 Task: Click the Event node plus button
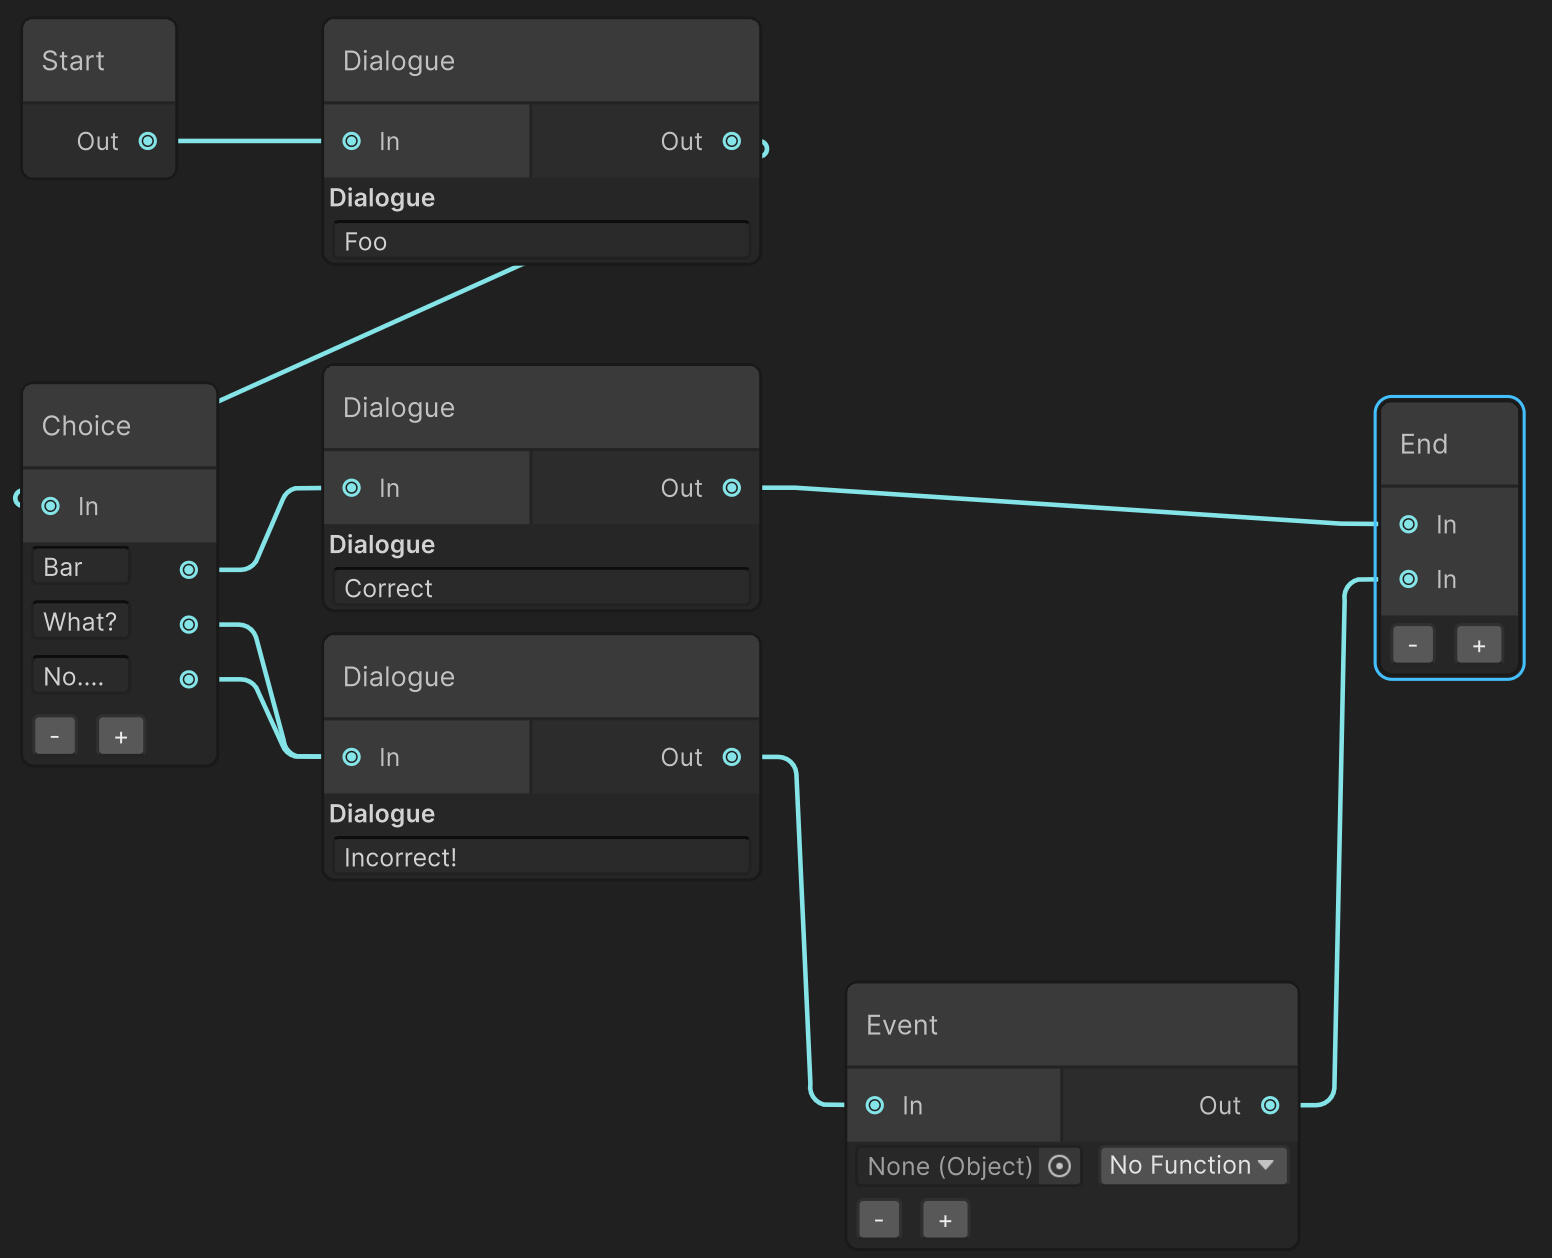click(x=945, y=1220)
